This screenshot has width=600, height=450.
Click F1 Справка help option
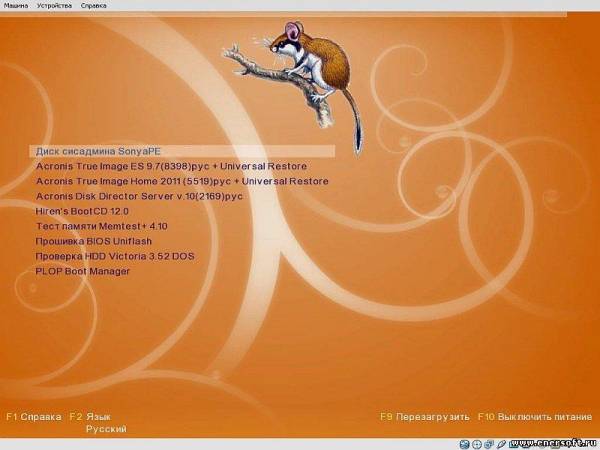[x=34, y=417]
